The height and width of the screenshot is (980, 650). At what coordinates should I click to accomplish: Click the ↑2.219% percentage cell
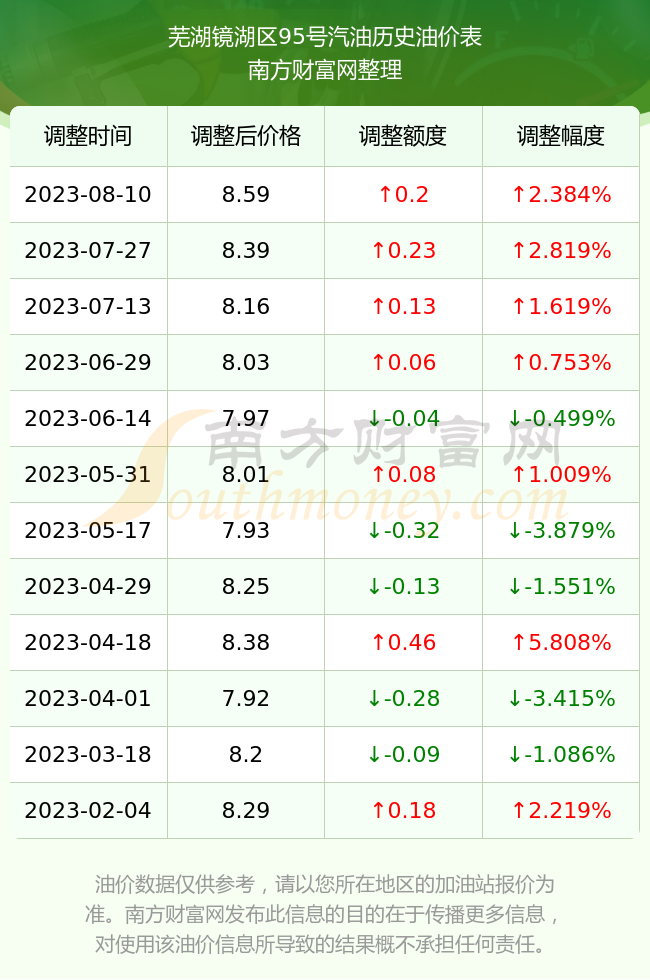[x=561, y=811]
